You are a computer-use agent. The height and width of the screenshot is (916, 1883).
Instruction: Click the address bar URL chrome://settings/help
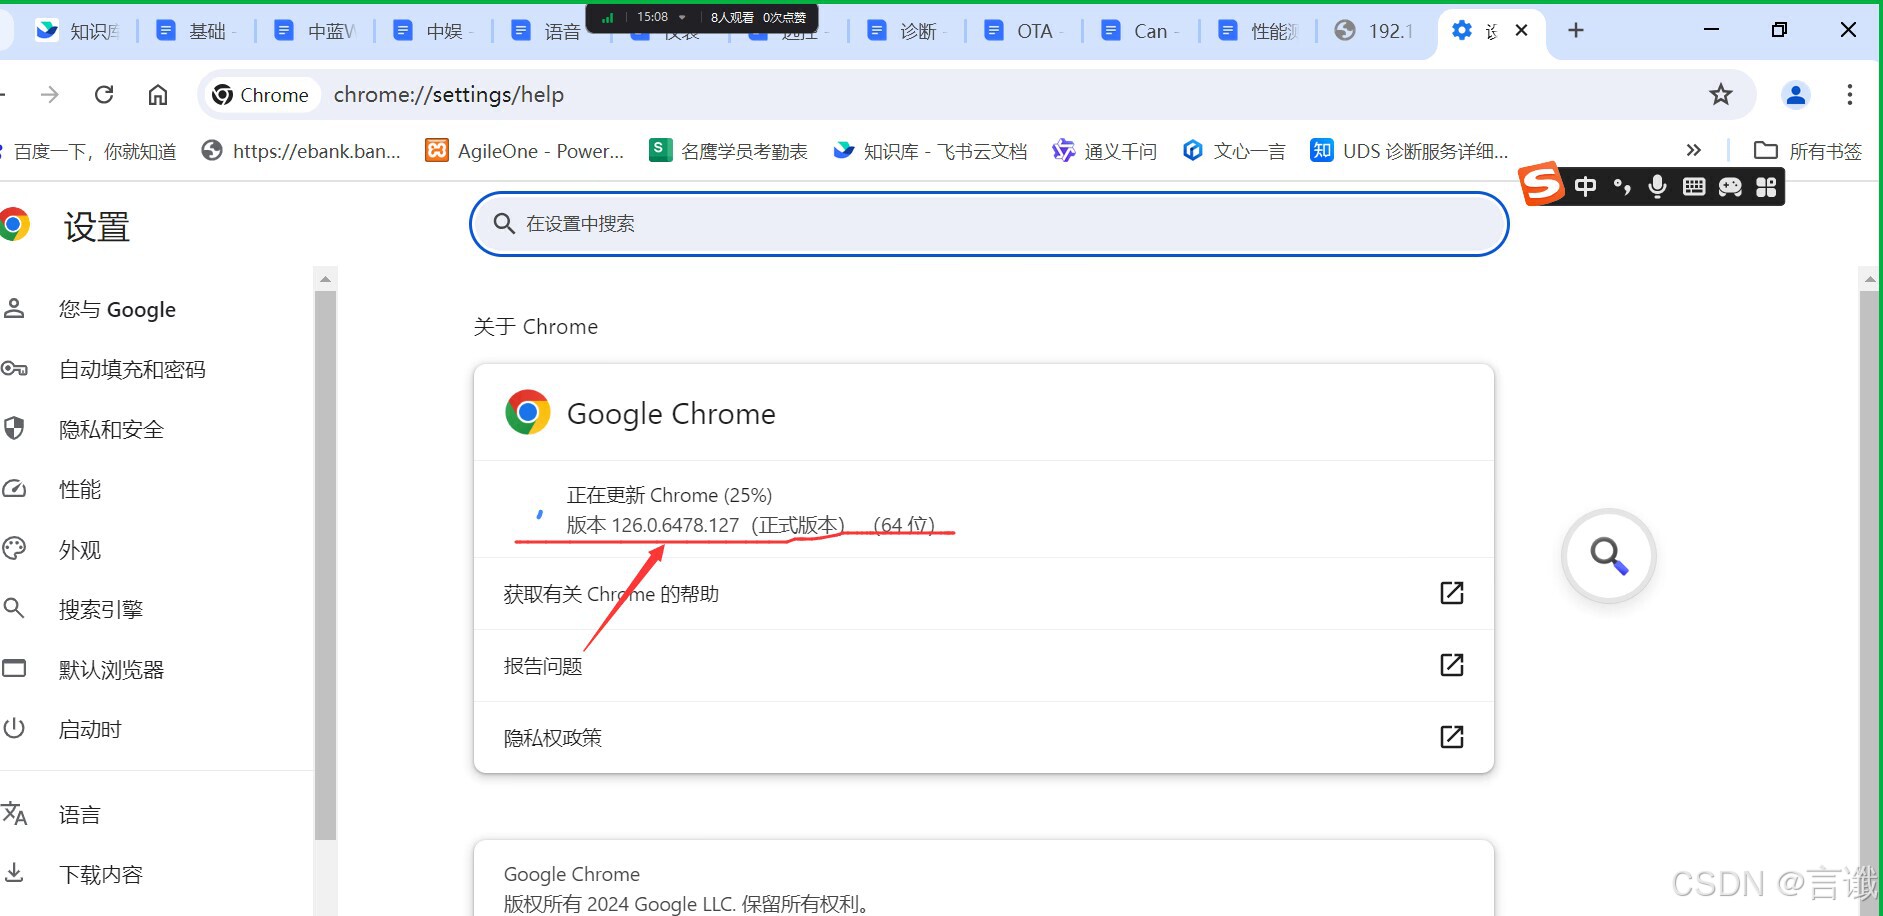(x=449, y=95)
